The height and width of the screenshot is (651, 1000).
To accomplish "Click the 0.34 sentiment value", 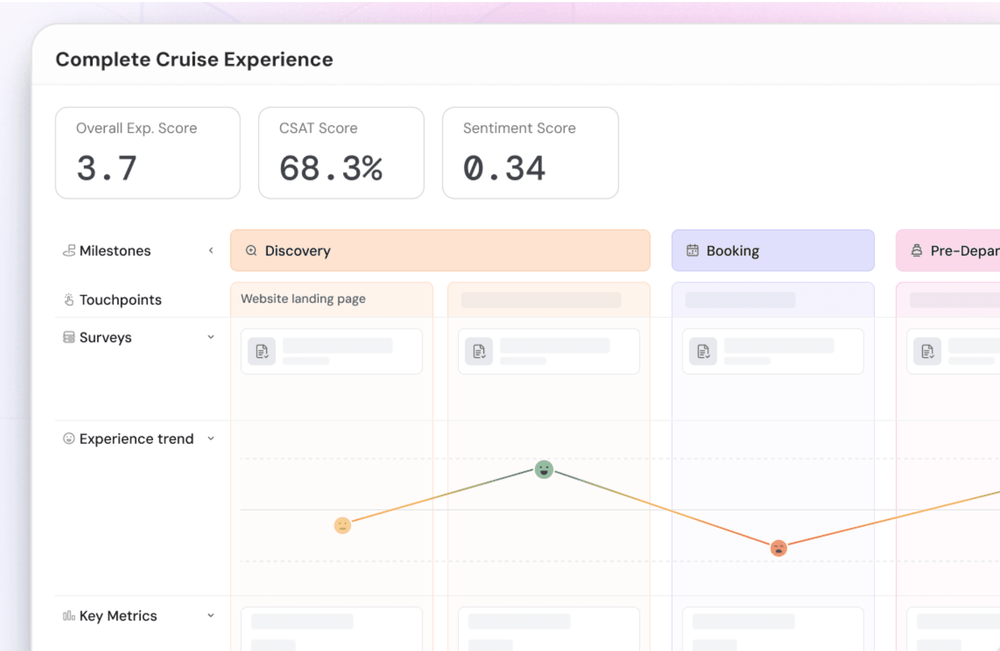I will click(504, 169).
